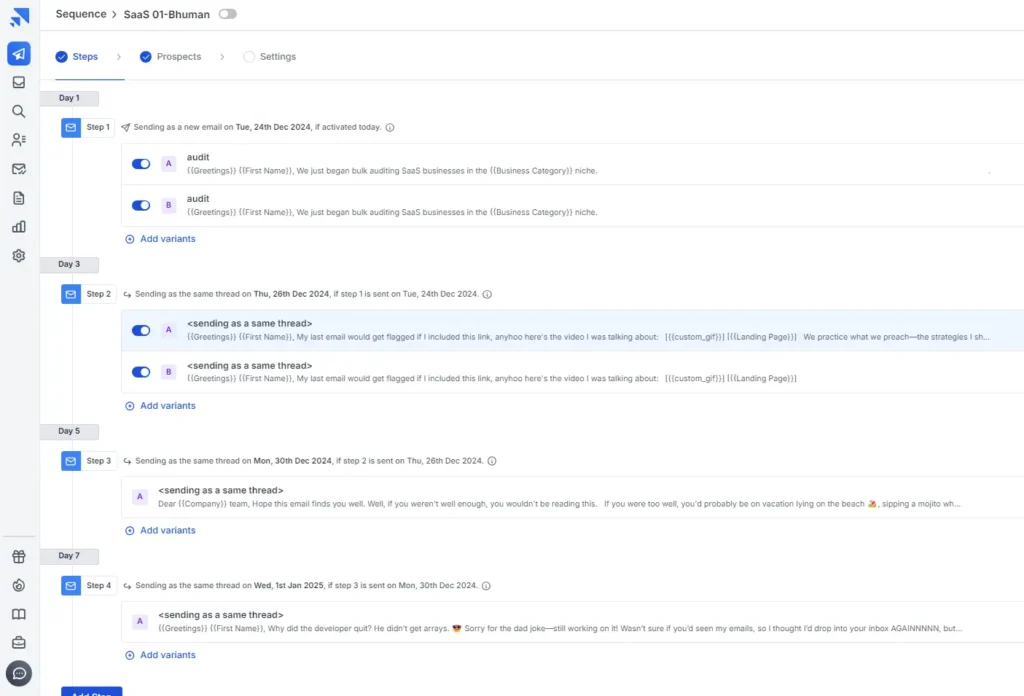Open the prospects people icon in sidebar
1024x696 pixels.
(x=19, y=140)
